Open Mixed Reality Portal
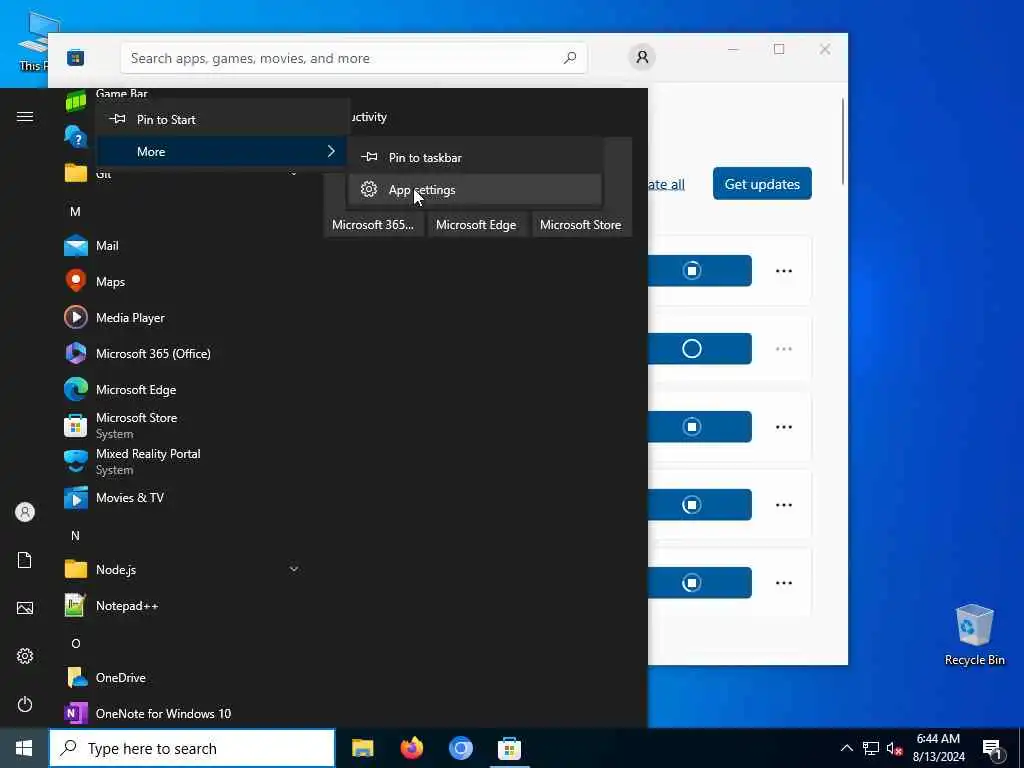Image resolution: width=1024 pixels, height=768 pixels. coord(183,461)
